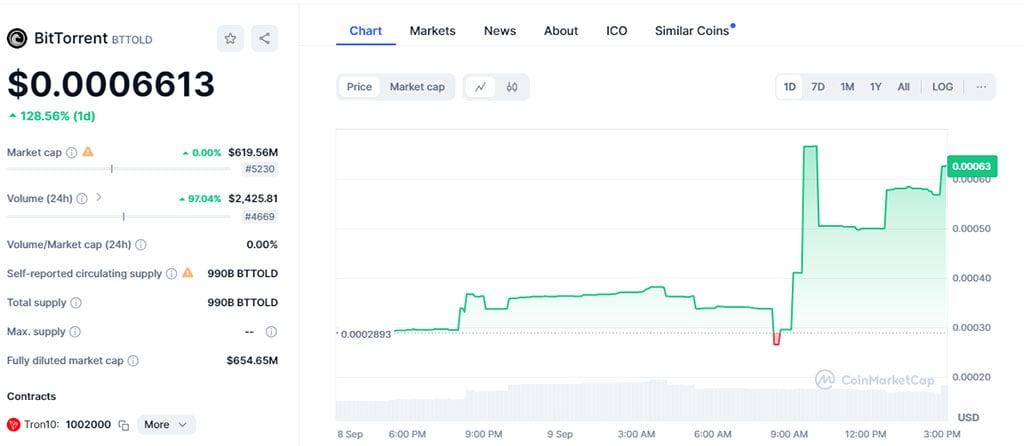Set chart range to 7D

pyautogui.click(x=818, y=87)
